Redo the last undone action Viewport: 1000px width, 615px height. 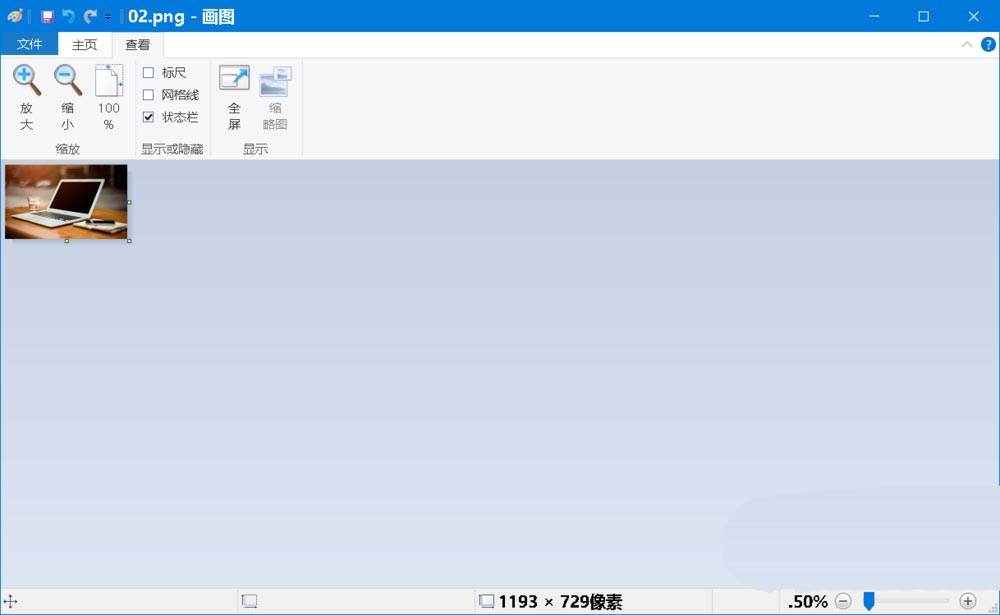tap(90, 17)
